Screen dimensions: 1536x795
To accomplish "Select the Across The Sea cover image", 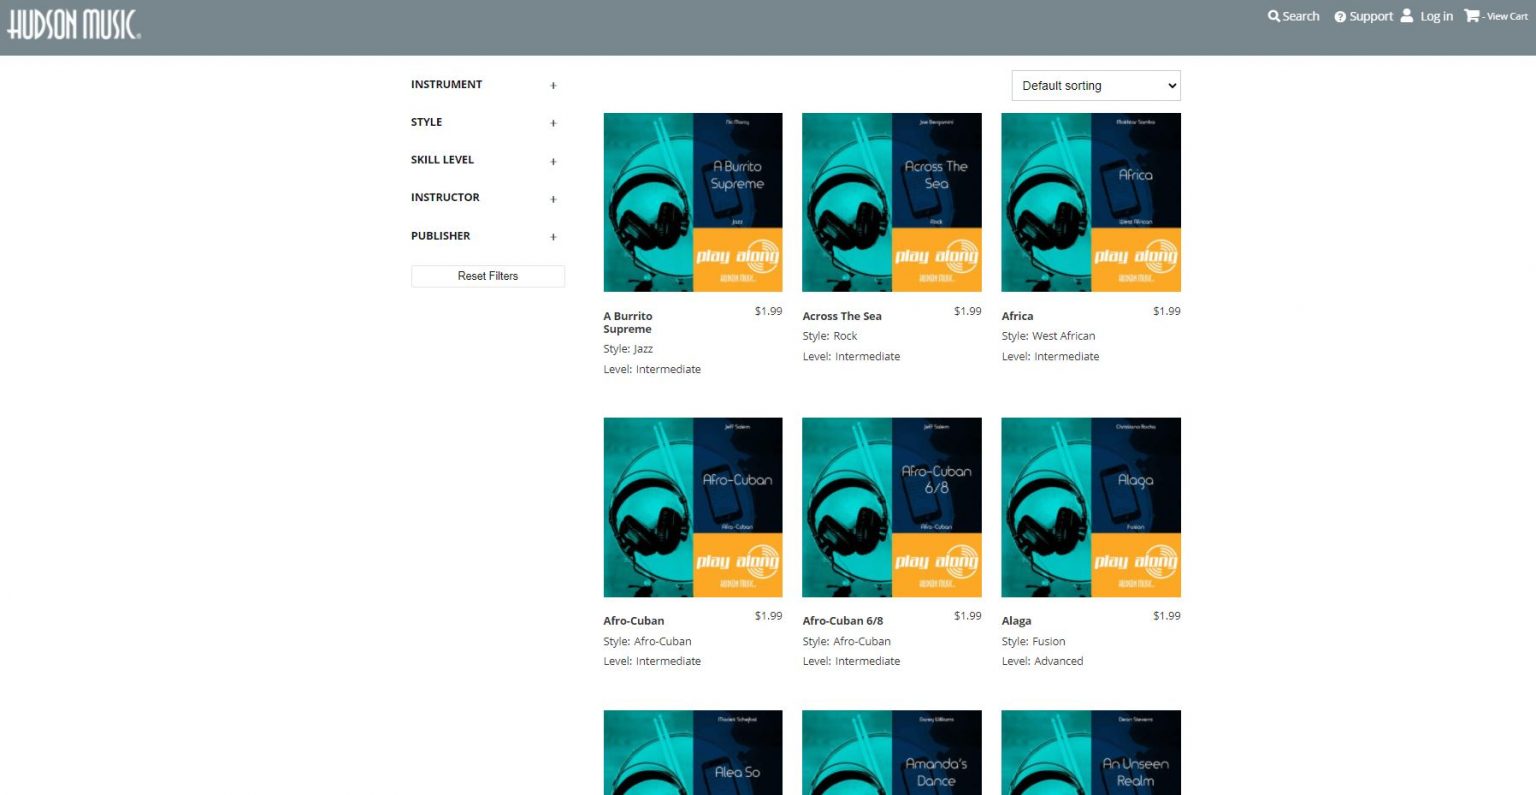I will pos(892,202).
